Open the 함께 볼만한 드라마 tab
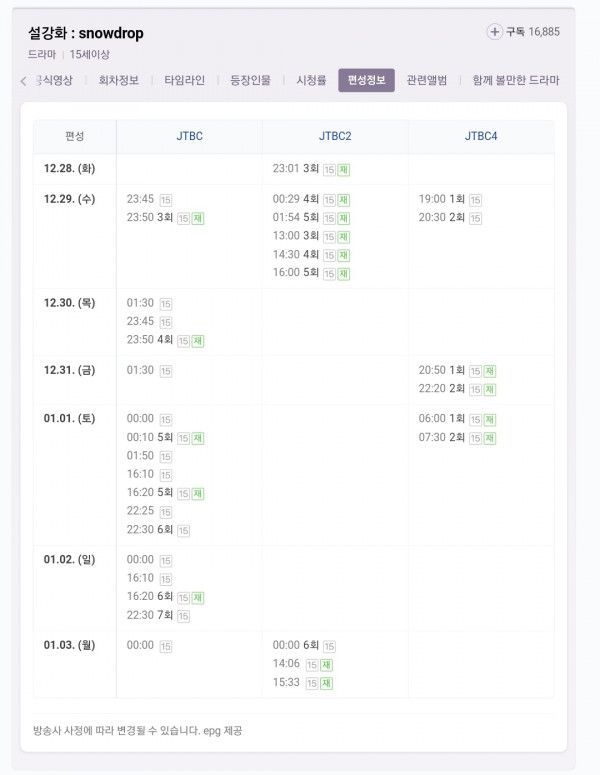This screenshot has height=775, width=600. pyautogui.click(x=515, y=81)
